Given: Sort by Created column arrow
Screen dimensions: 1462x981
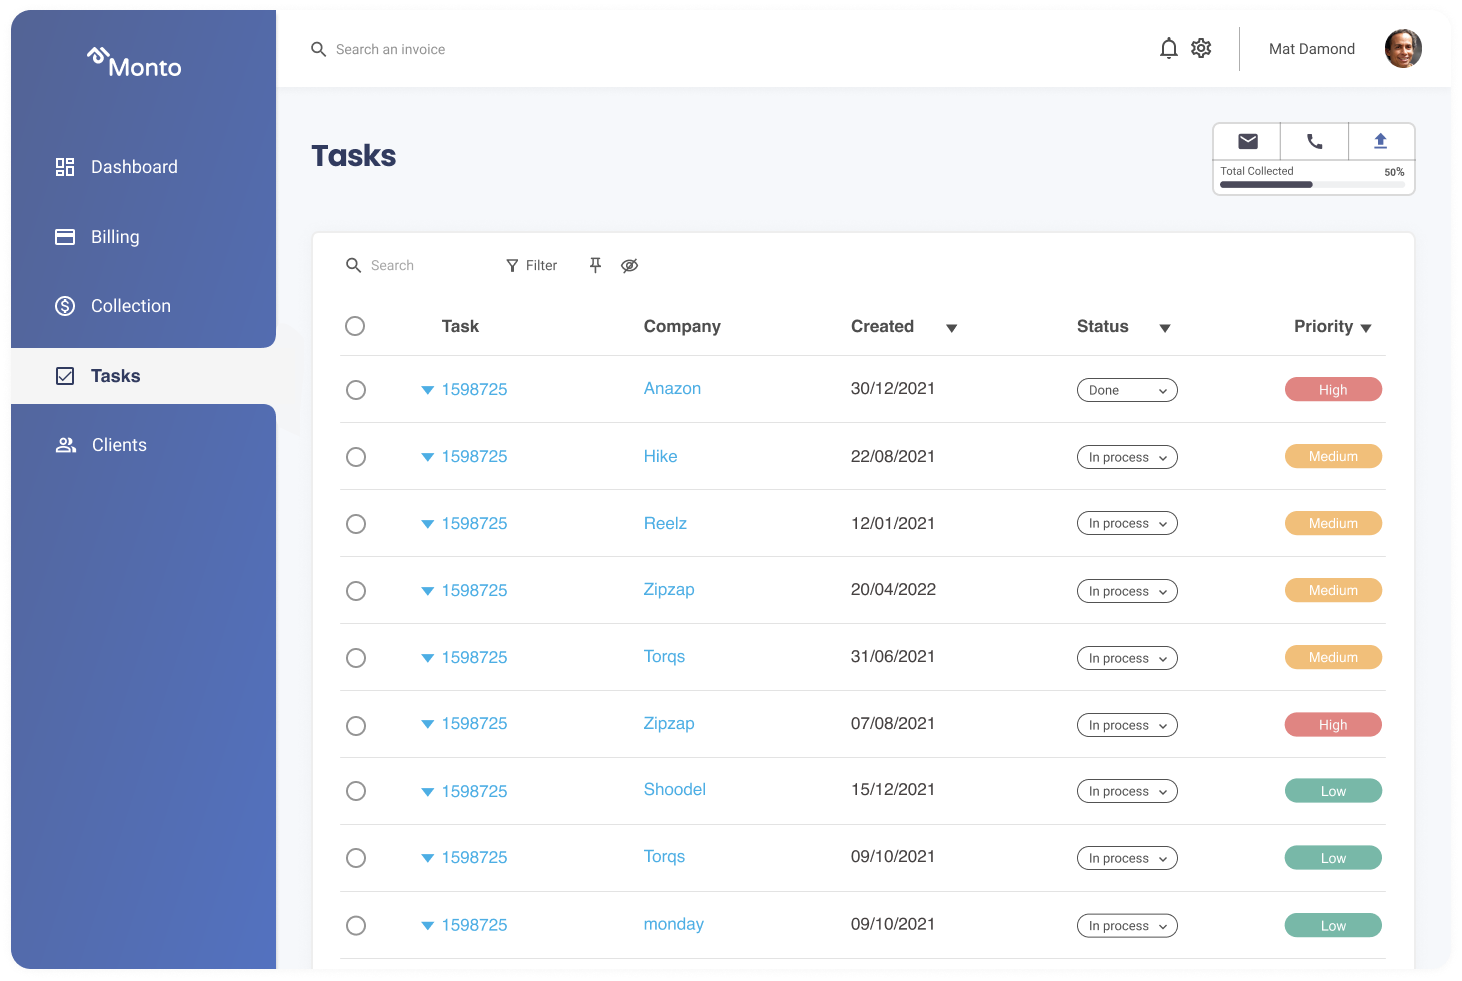Looking at the screenshot, I should (x=952, y=328).
